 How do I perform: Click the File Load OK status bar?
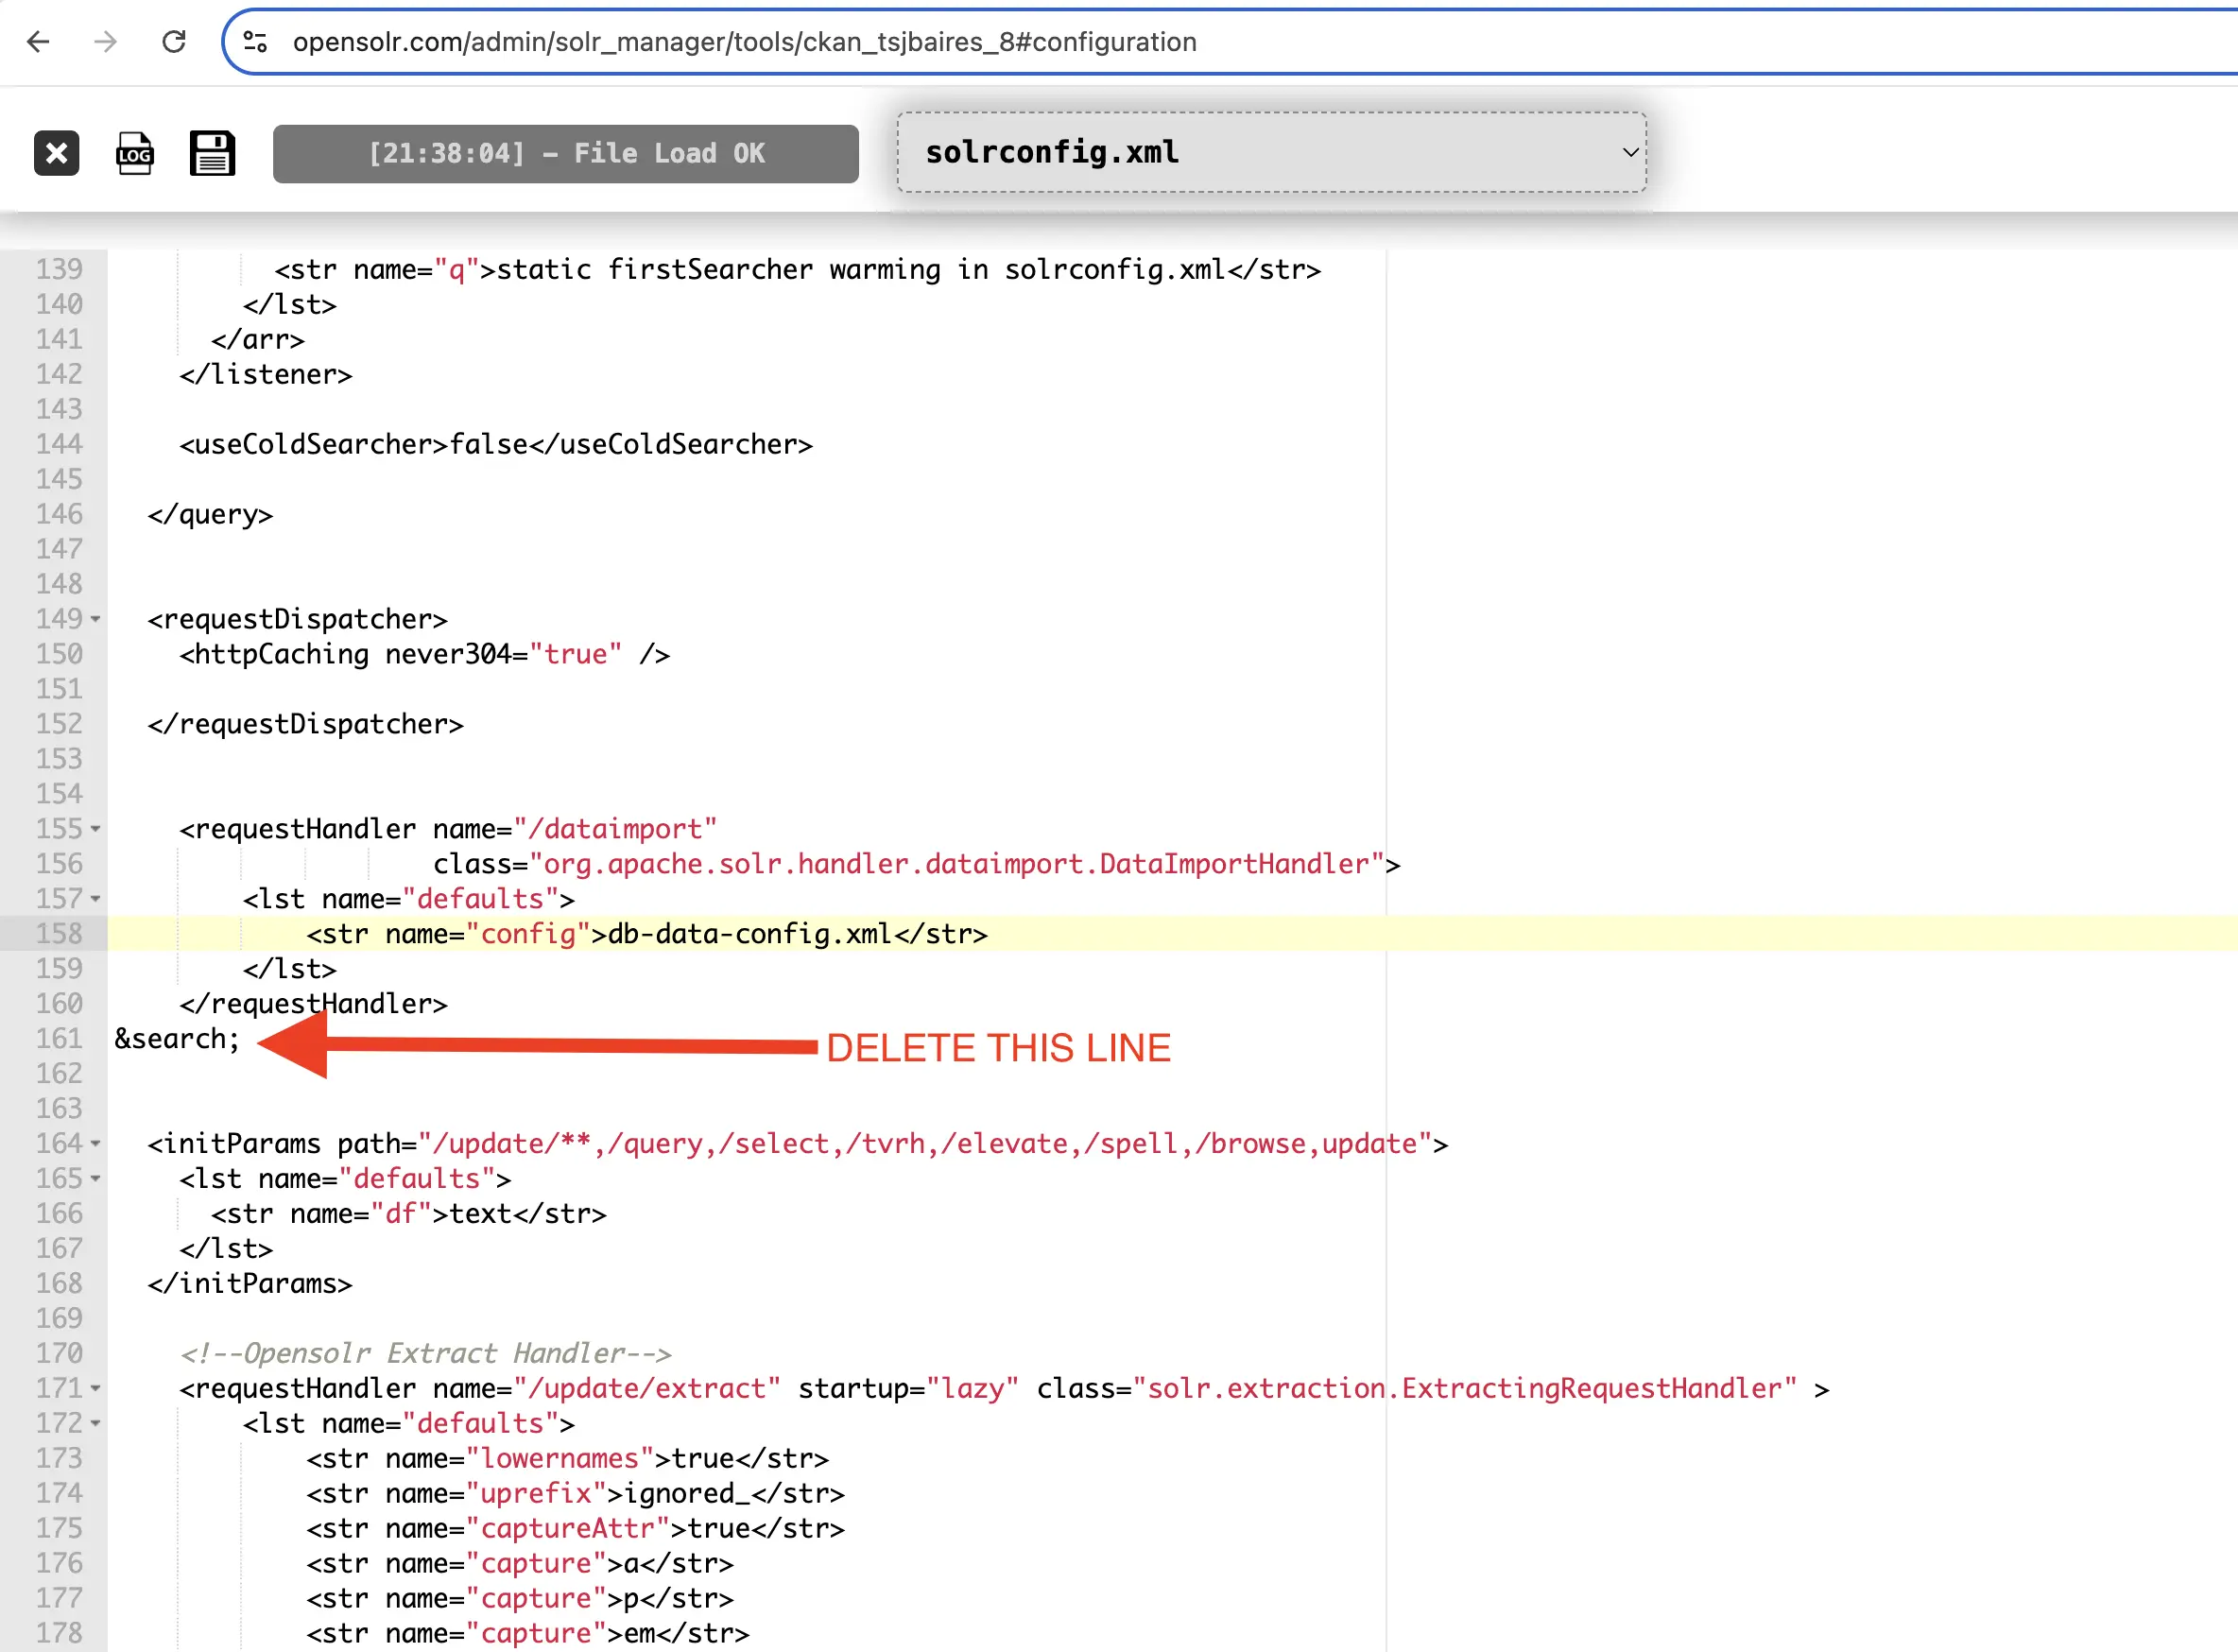(565, 153)
